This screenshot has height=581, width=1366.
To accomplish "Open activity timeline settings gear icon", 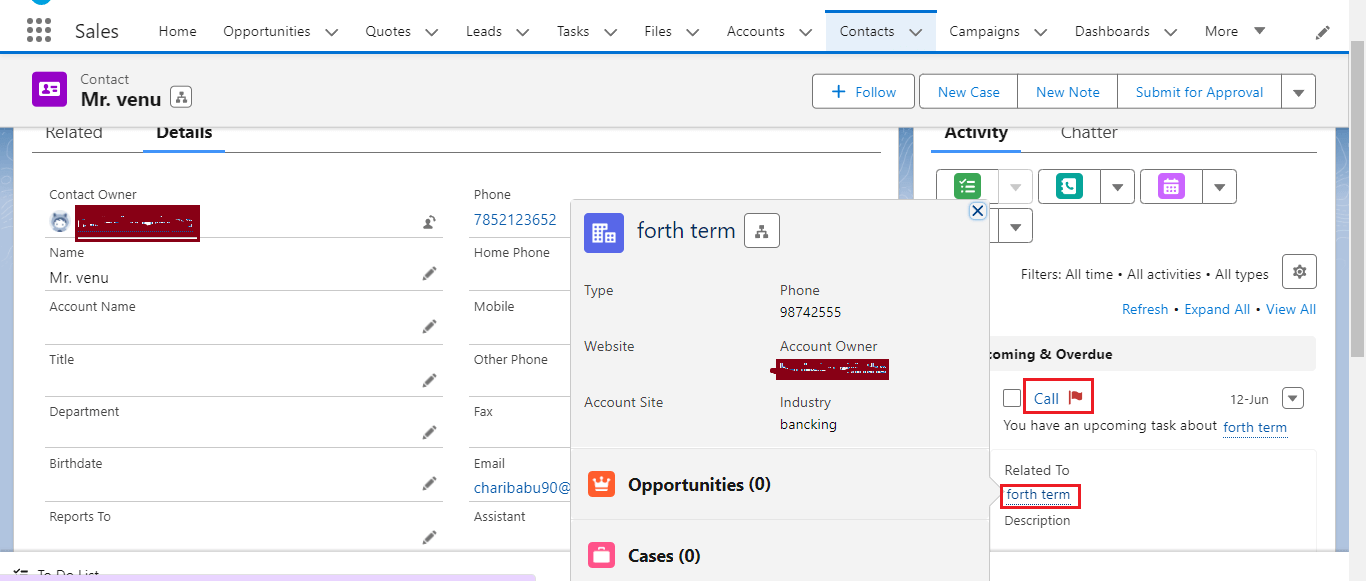I will click(1298, 271).
